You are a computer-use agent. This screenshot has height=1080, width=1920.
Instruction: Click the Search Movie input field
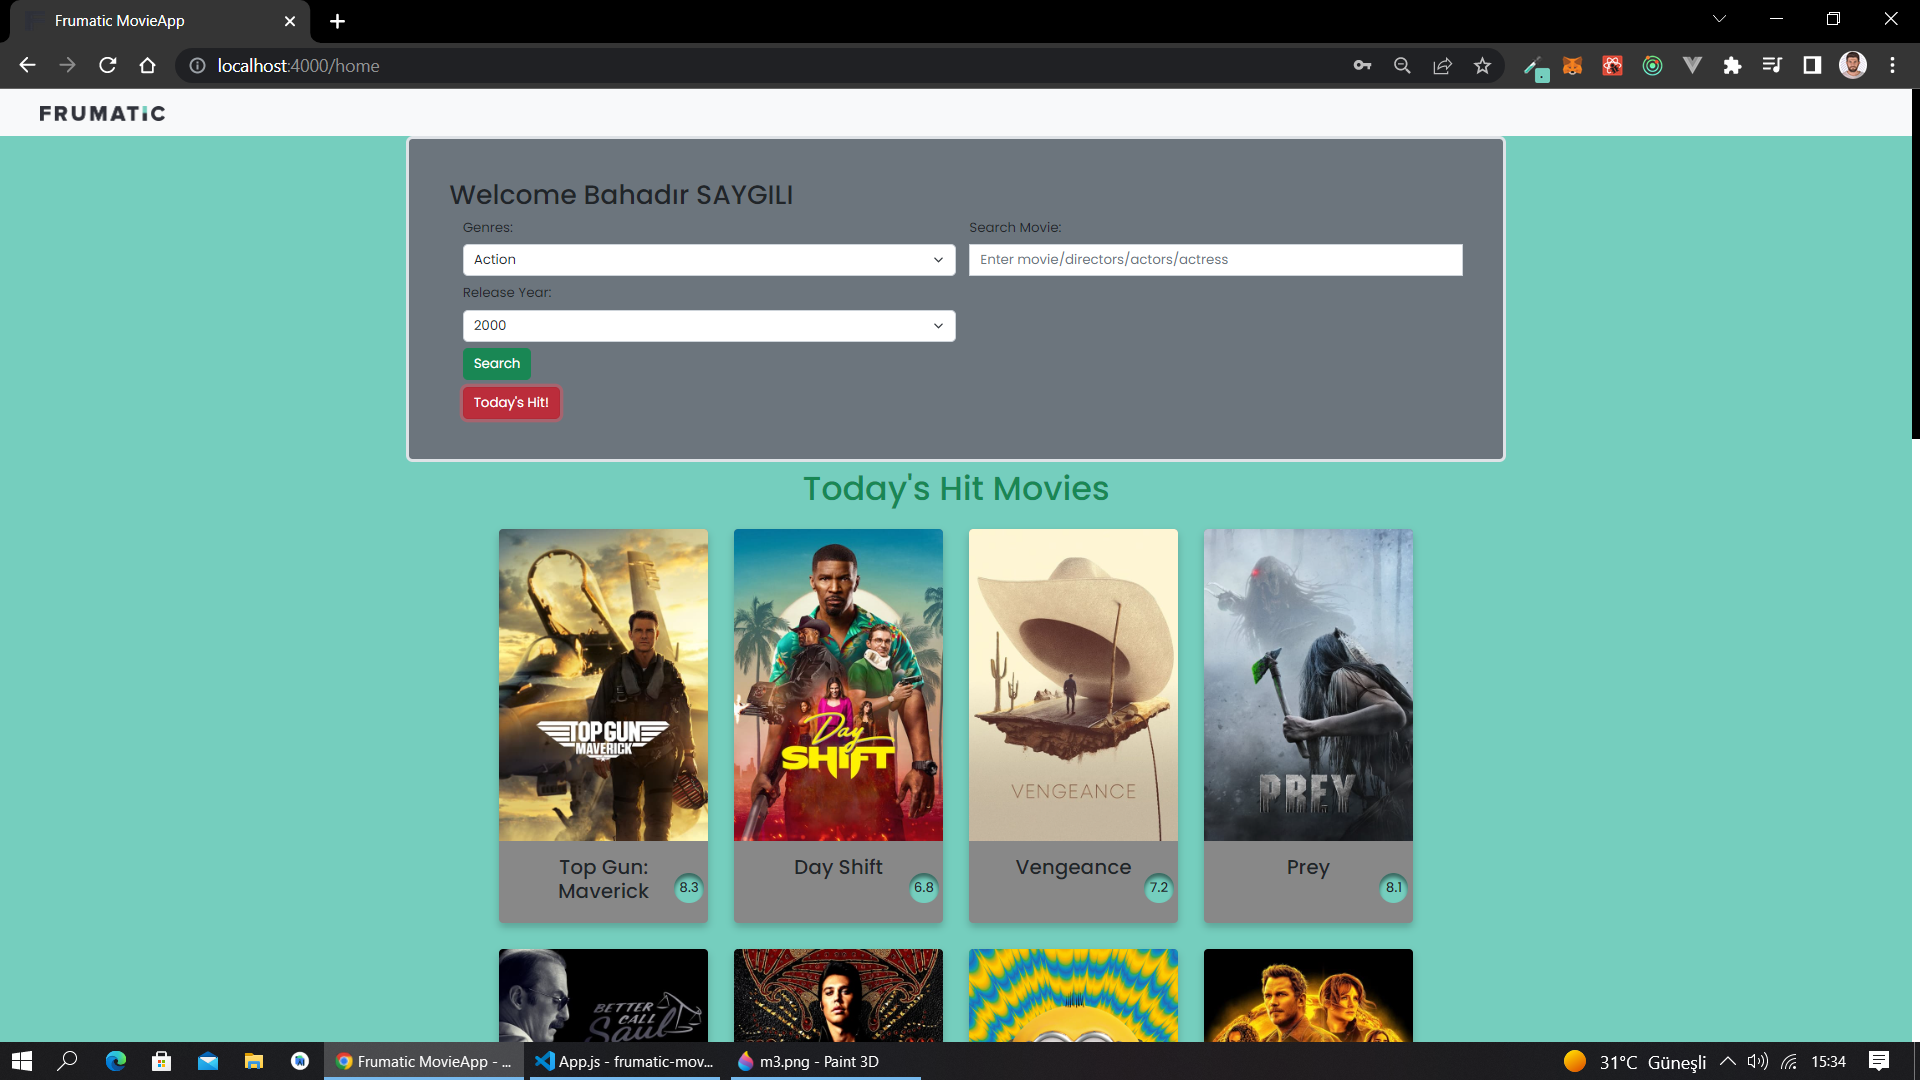1214,259
